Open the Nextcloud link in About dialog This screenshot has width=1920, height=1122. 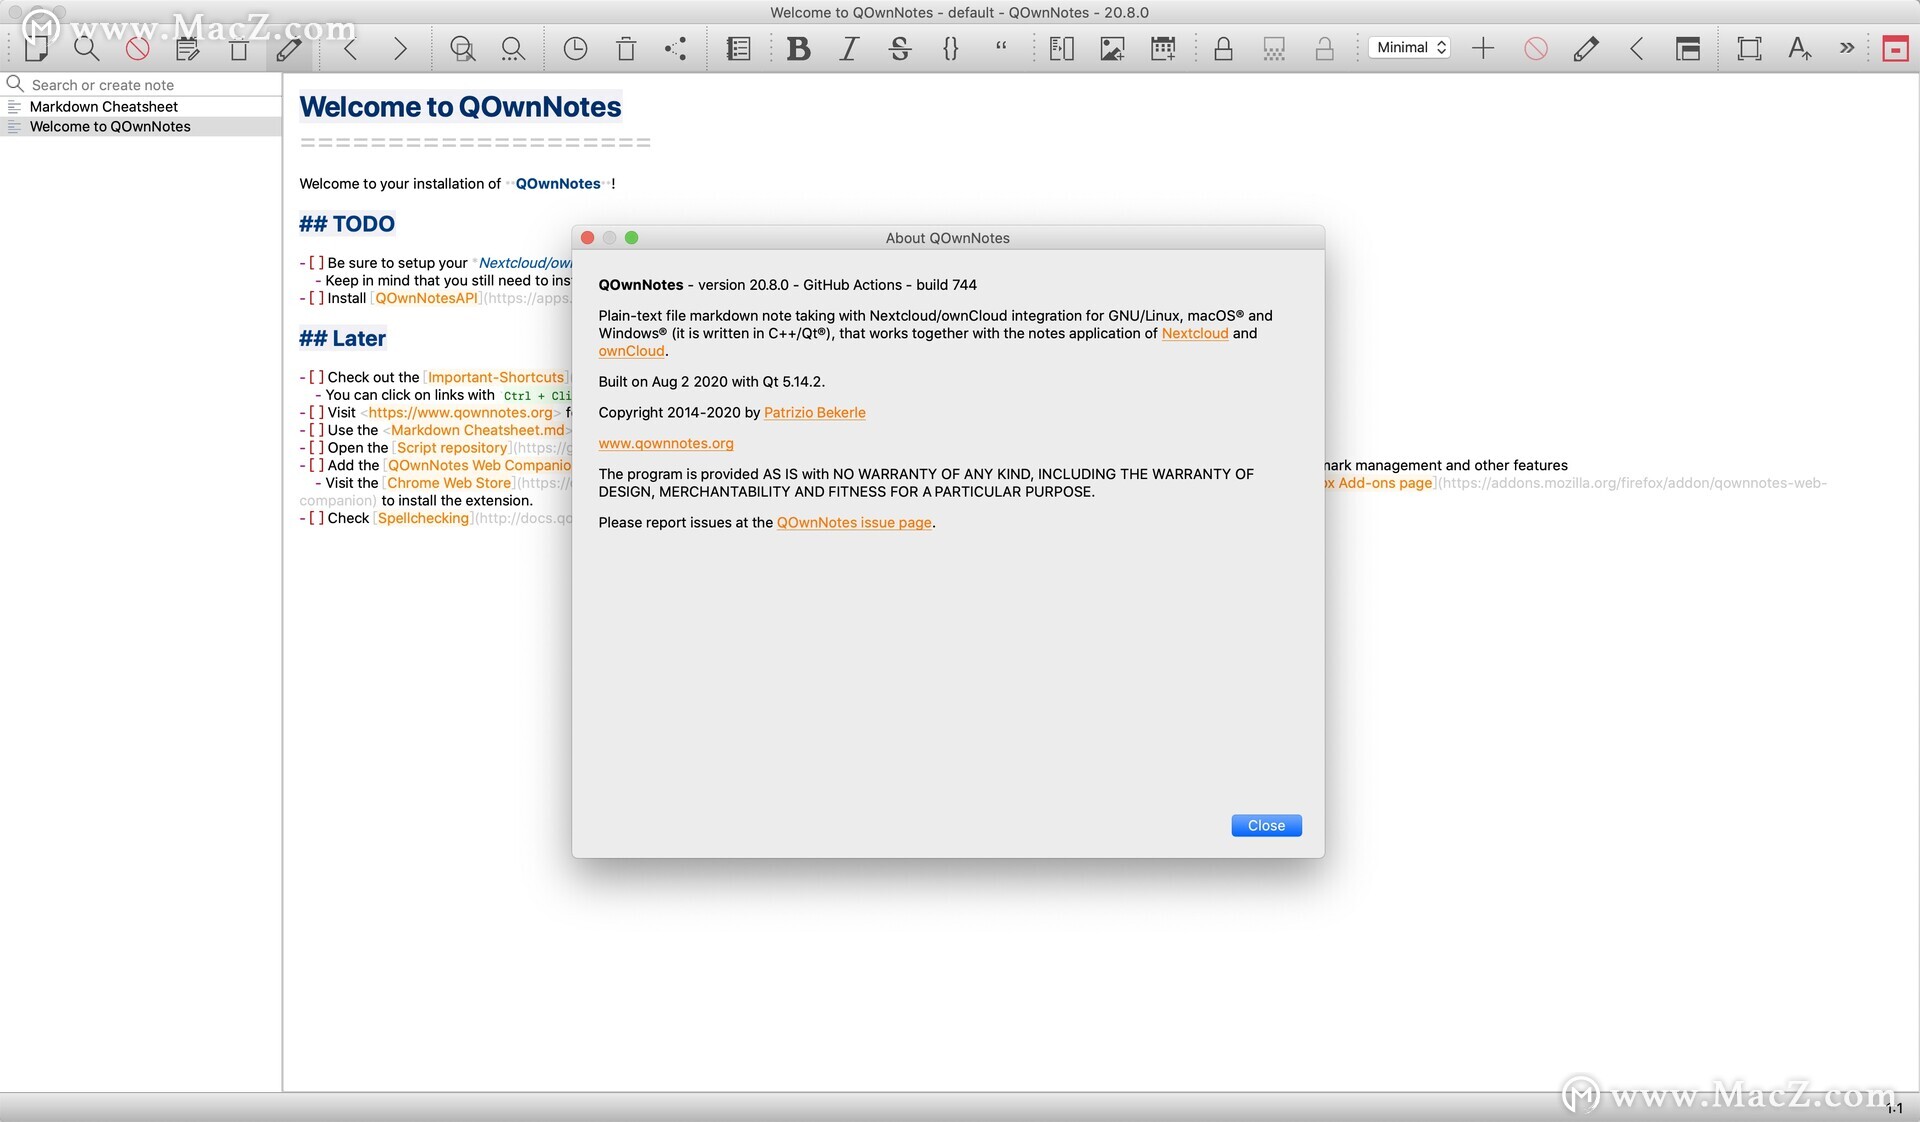coord(1194,333)
